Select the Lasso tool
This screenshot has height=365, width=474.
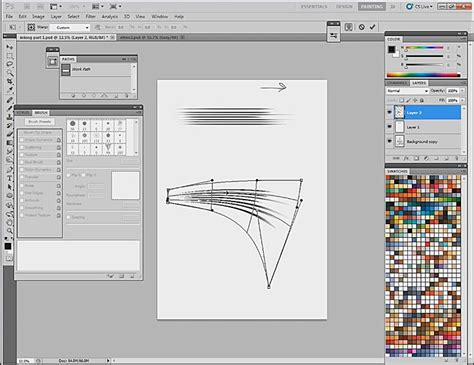[x=9, y=64]
